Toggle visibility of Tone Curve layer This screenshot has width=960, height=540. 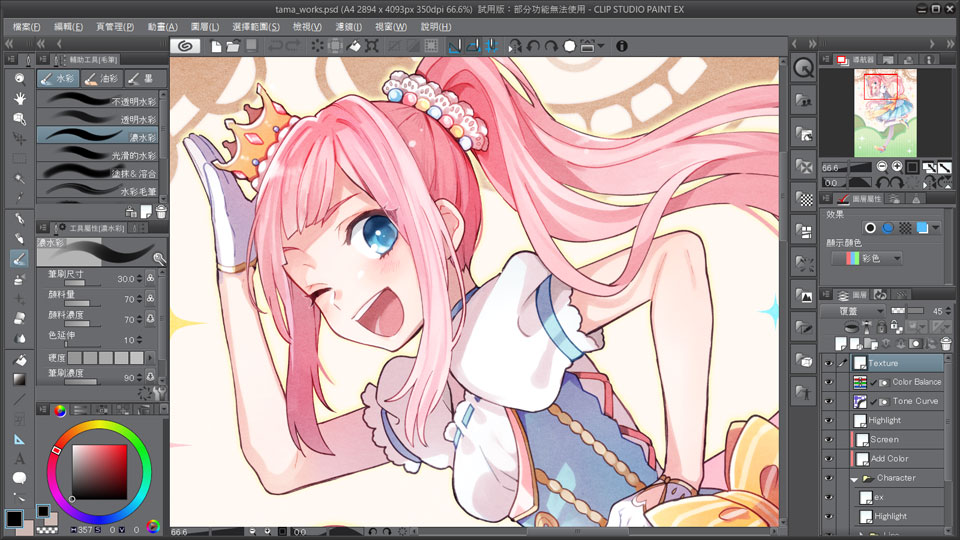(828, 401)
